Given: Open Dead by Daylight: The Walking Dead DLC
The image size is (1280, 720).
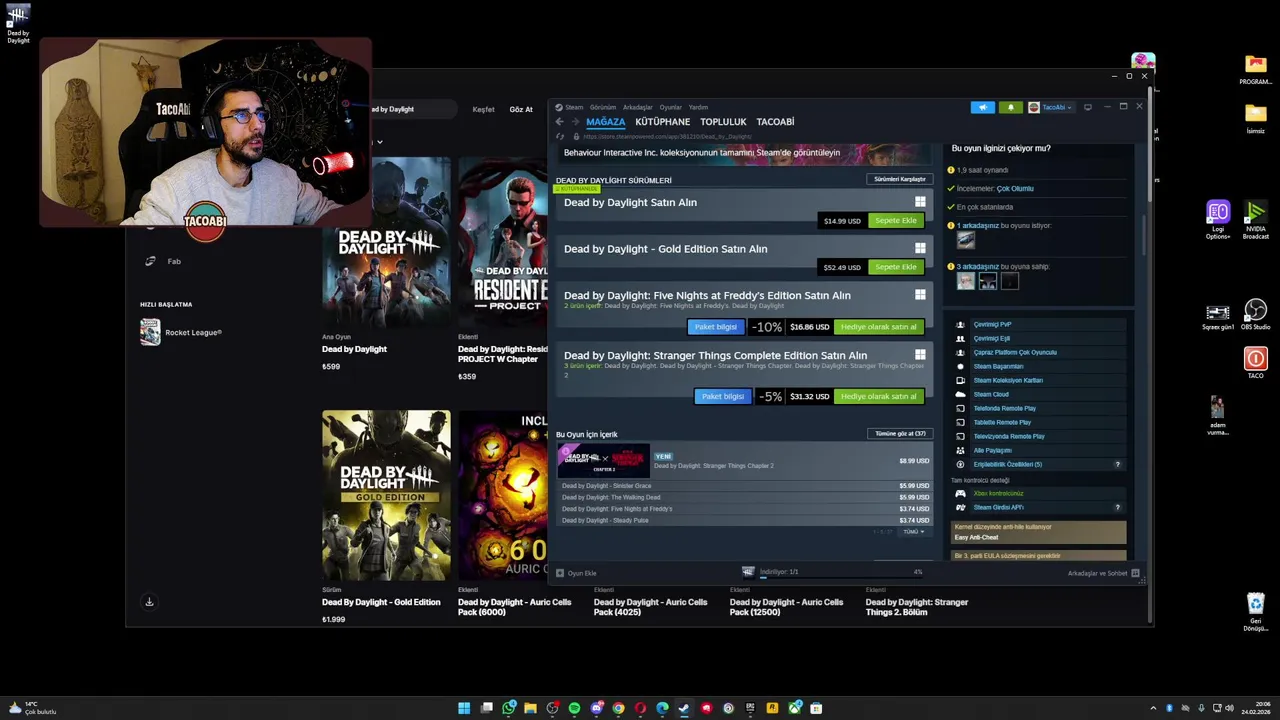Looking at the screenshot, I should point(745,497).
